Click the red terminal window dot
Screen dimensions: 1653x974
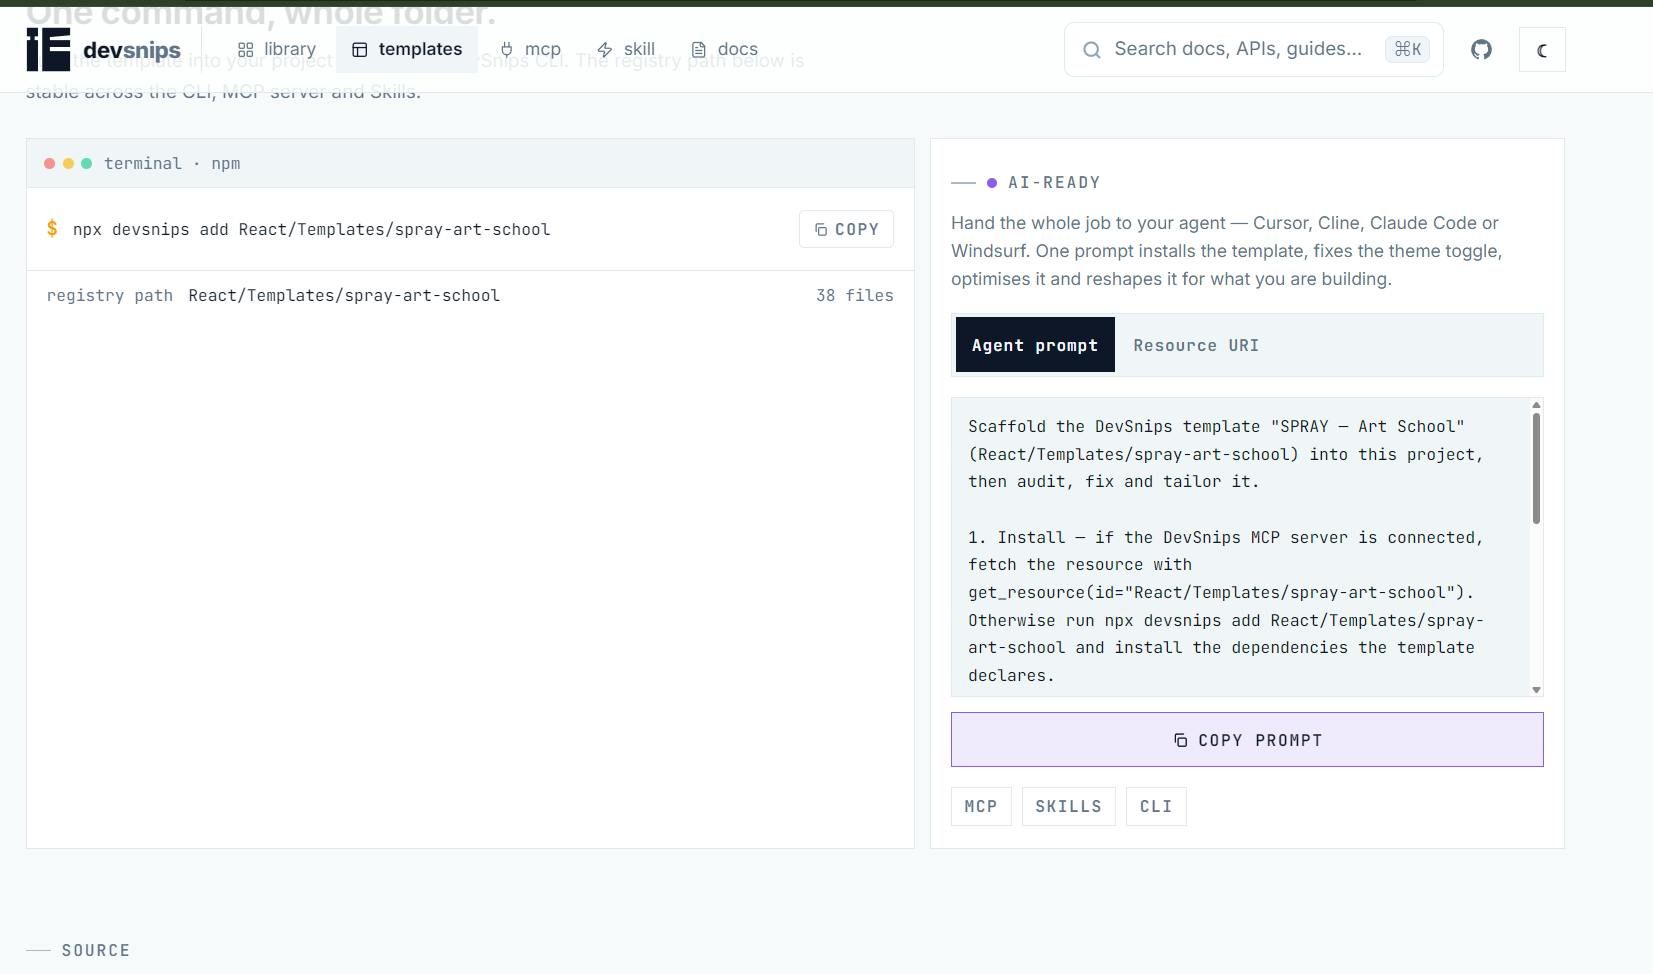[49, 163]
